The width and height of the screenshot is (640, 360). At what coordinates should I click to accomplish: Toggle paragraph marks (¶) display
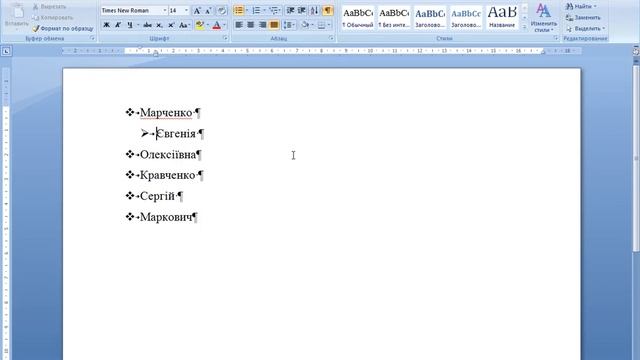pyautogui.click(x=328, y=11)
